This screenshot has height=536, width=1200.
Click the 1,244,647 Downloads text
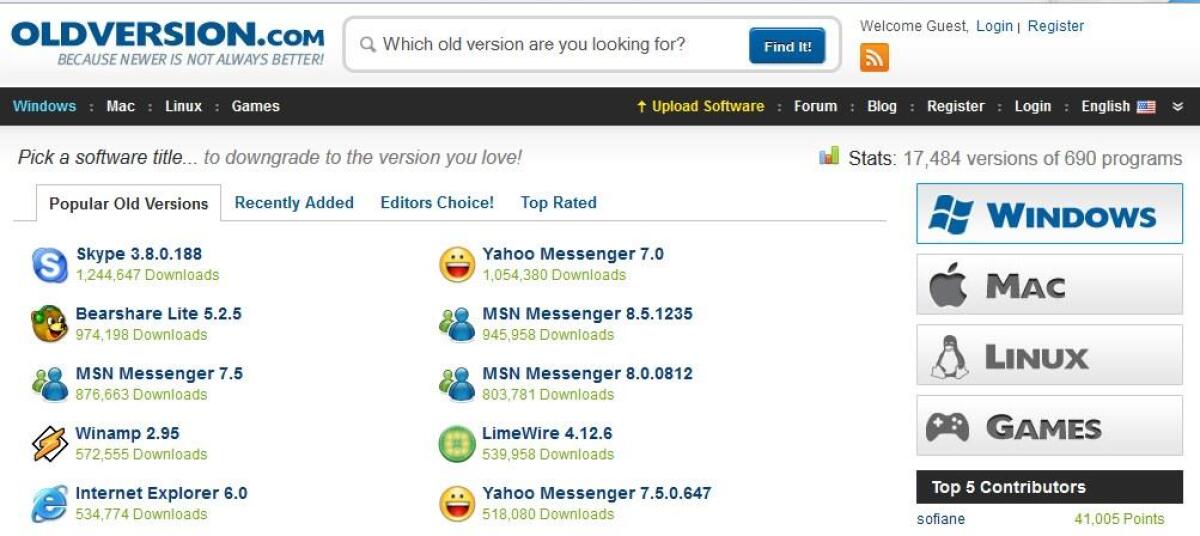pyautogui.click(x=147, y=275)
